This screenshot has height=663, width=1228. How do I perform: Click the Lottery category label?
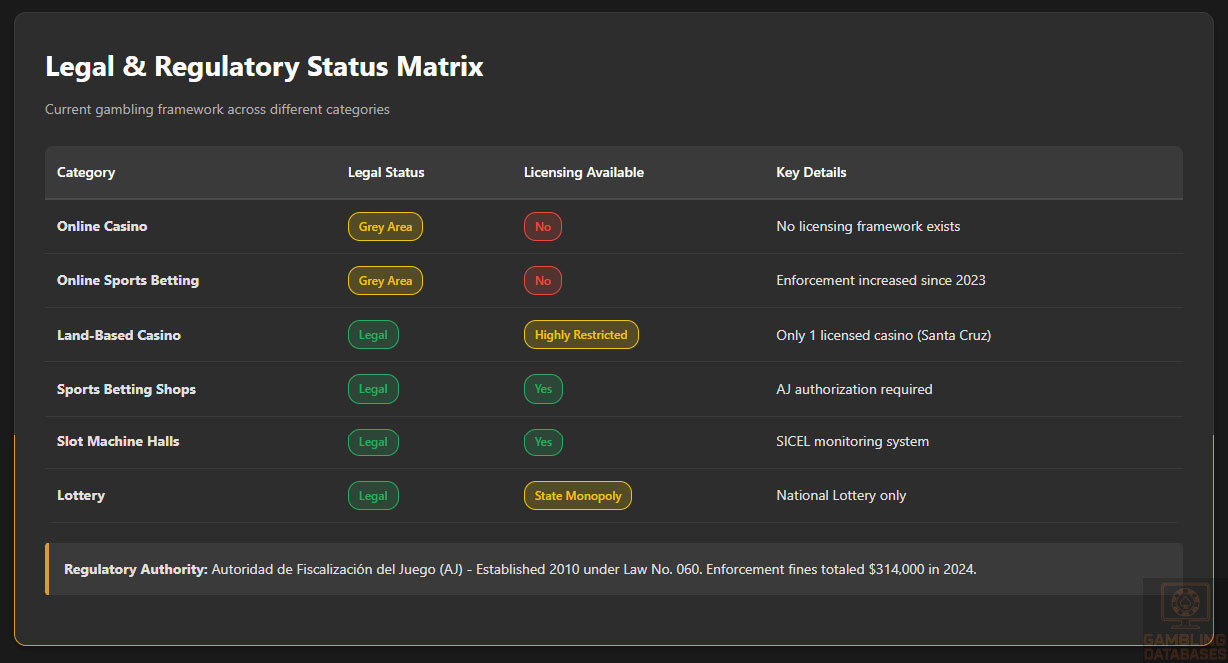pos(81,496)
